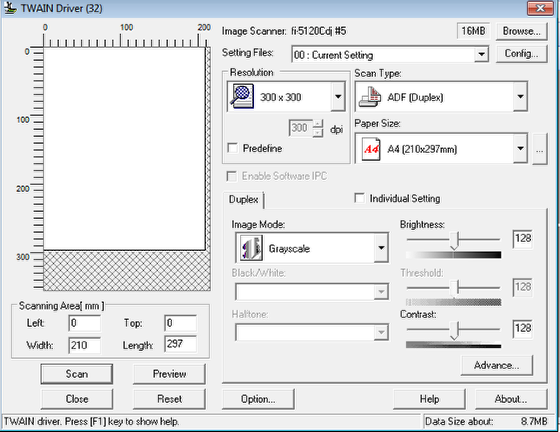Decrease dpi with the spinner down arrow
Viewport: 560px width, 432px height.
click(318, 133)
